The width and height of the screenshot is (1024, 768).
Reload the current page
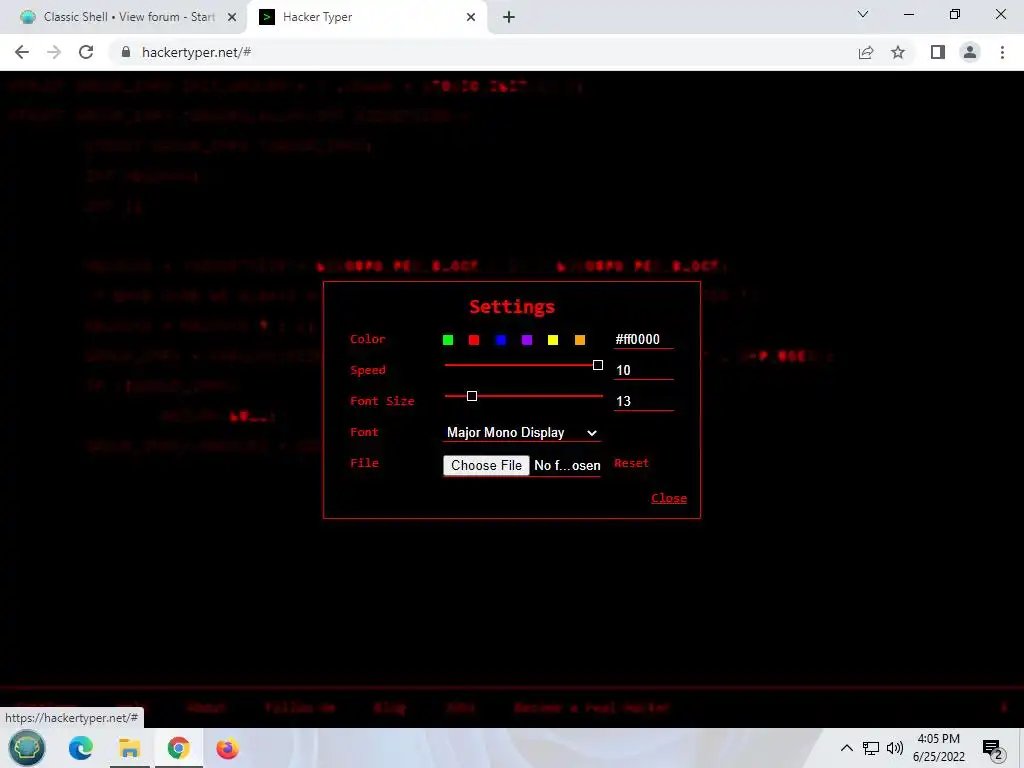(x=86, y=52)
